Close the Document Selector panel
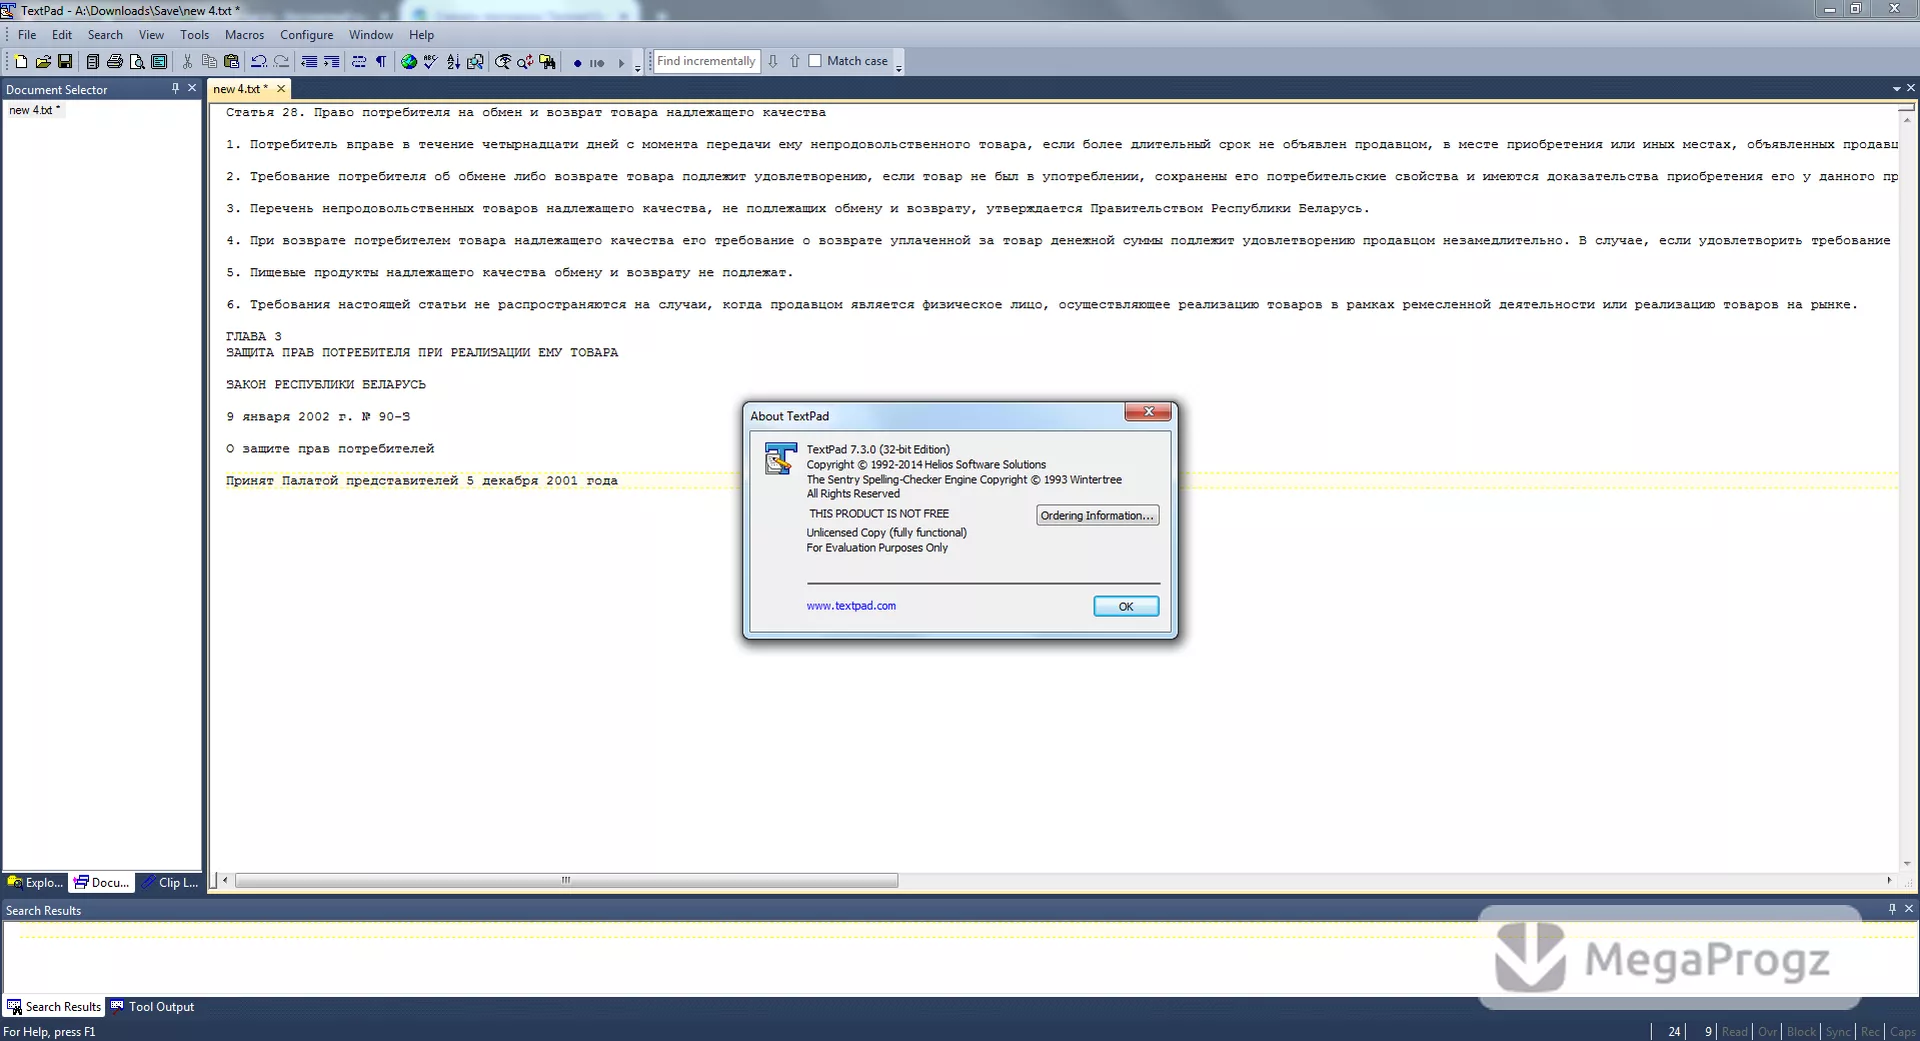 (x=192, y=89)
